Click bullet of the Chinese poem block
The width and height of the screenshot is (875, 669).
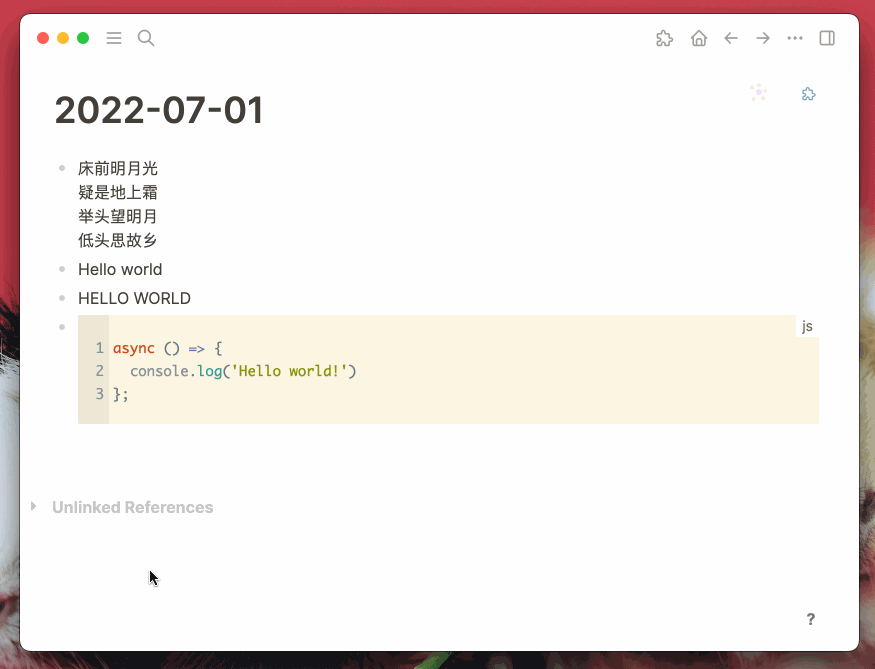click(x=62, y=167)
